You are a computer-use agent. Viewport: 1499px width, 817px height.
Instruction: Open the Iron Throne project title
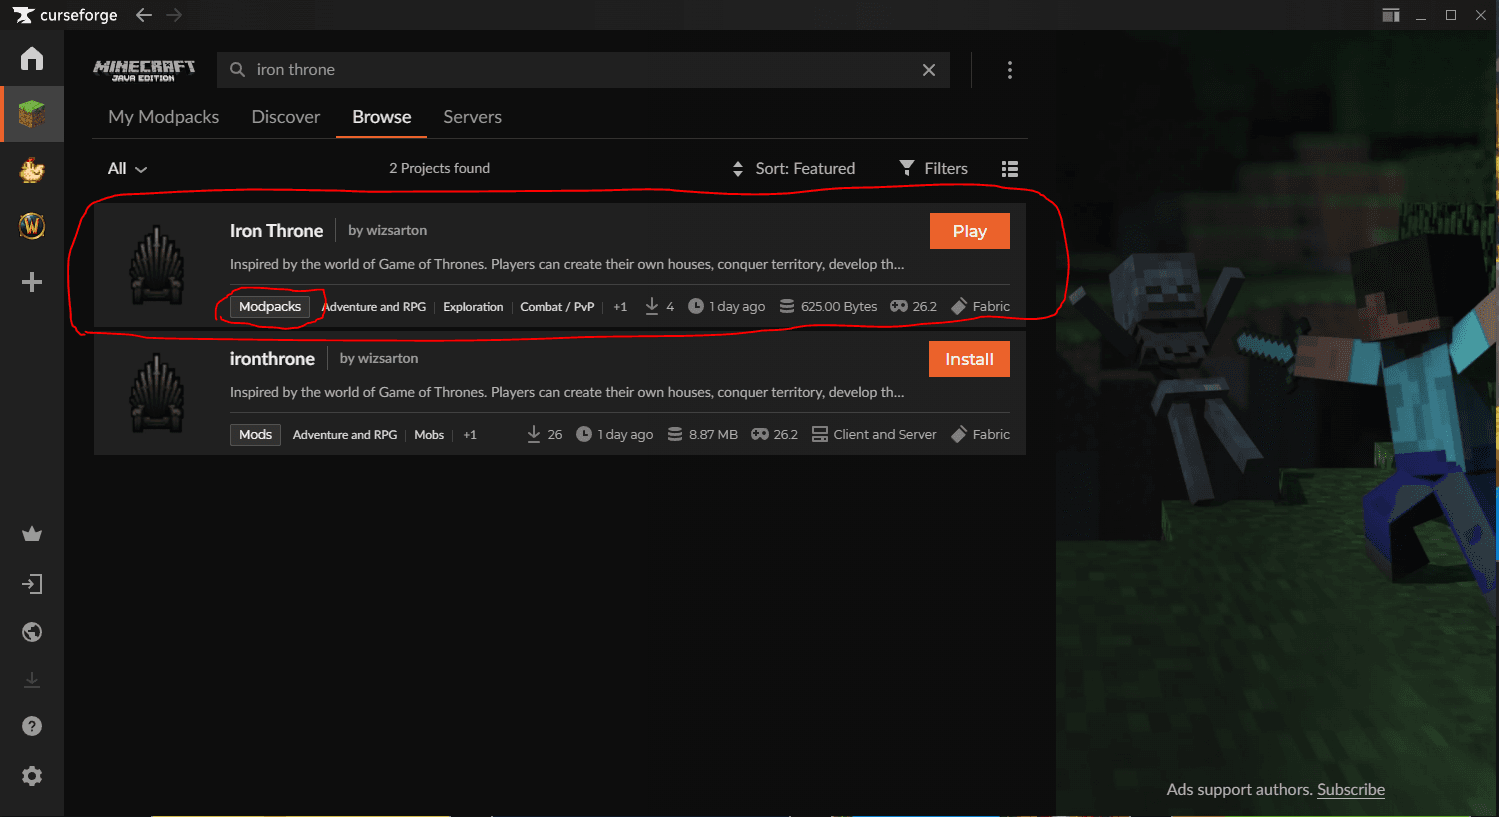[x=277, y=231]
